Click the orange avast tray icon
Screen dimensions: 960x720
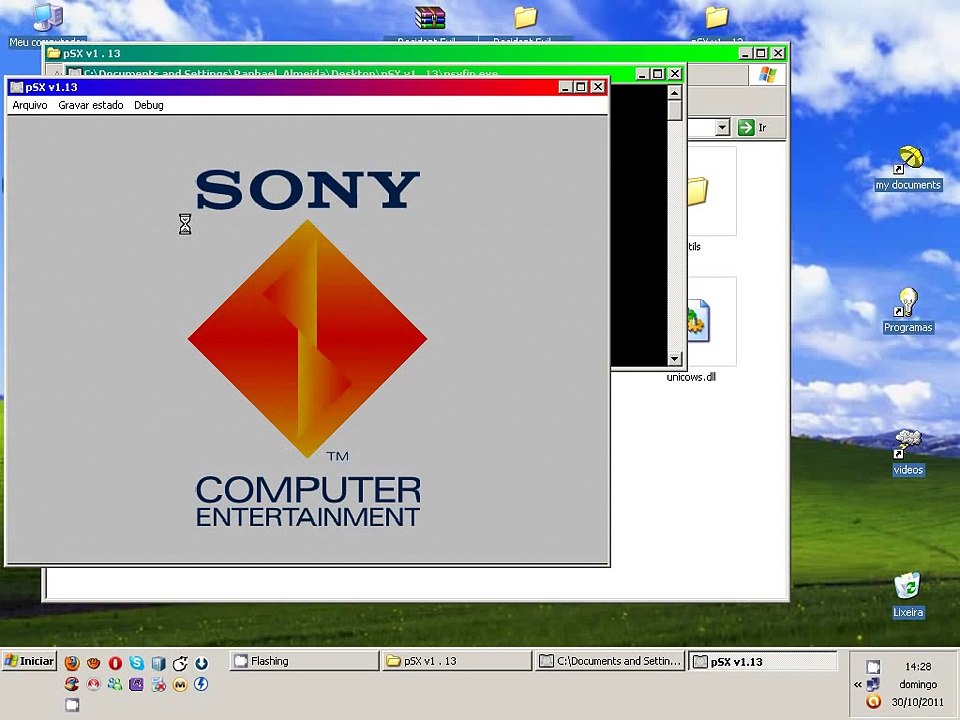874,702
